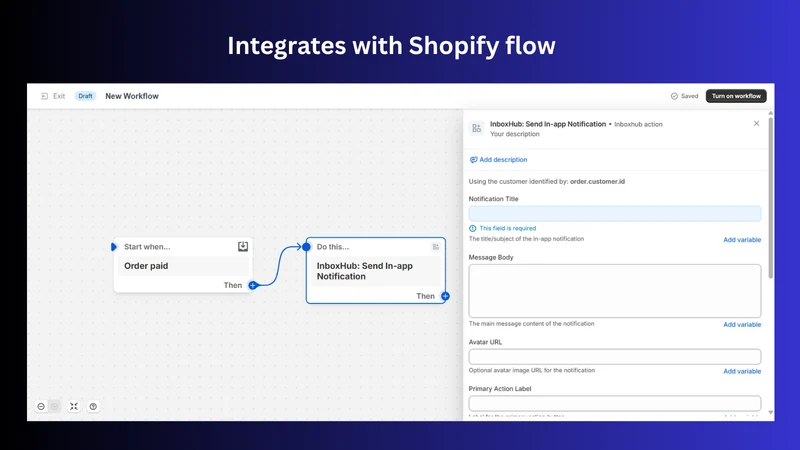This screenshot has height=450, width=800.
Task: Click the InboxHub action app icon in panel header
Action: 477,128
